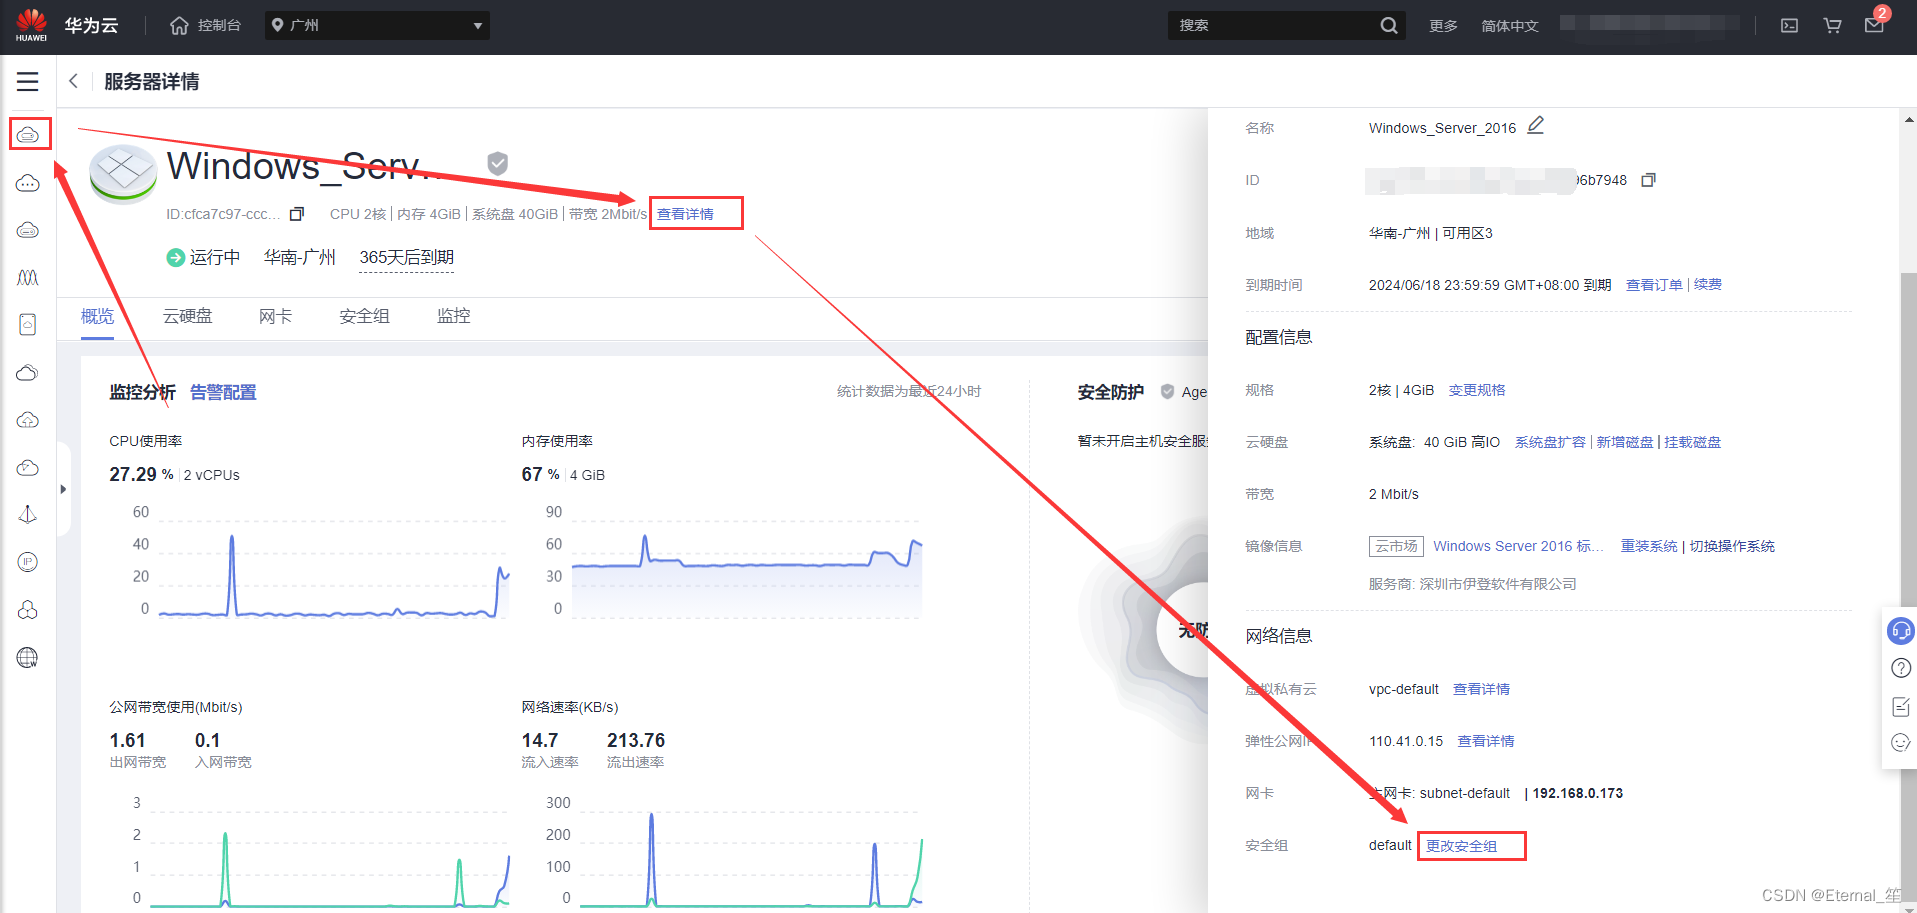Copy server ID cfca7c97 with copy icon
Screen dimensions: 1917x913
(297, 214)
